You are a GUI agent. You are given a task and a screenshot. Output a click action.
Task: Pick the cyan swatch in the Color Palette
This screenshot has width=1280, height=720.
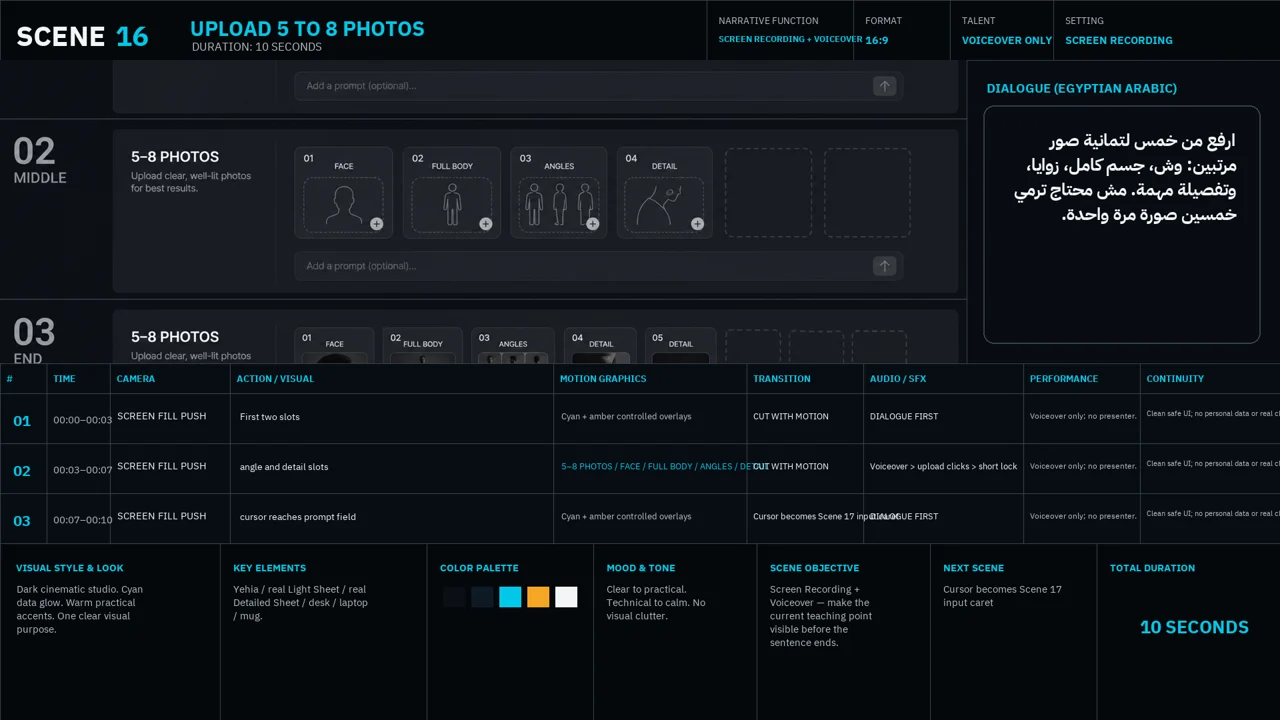510,597
